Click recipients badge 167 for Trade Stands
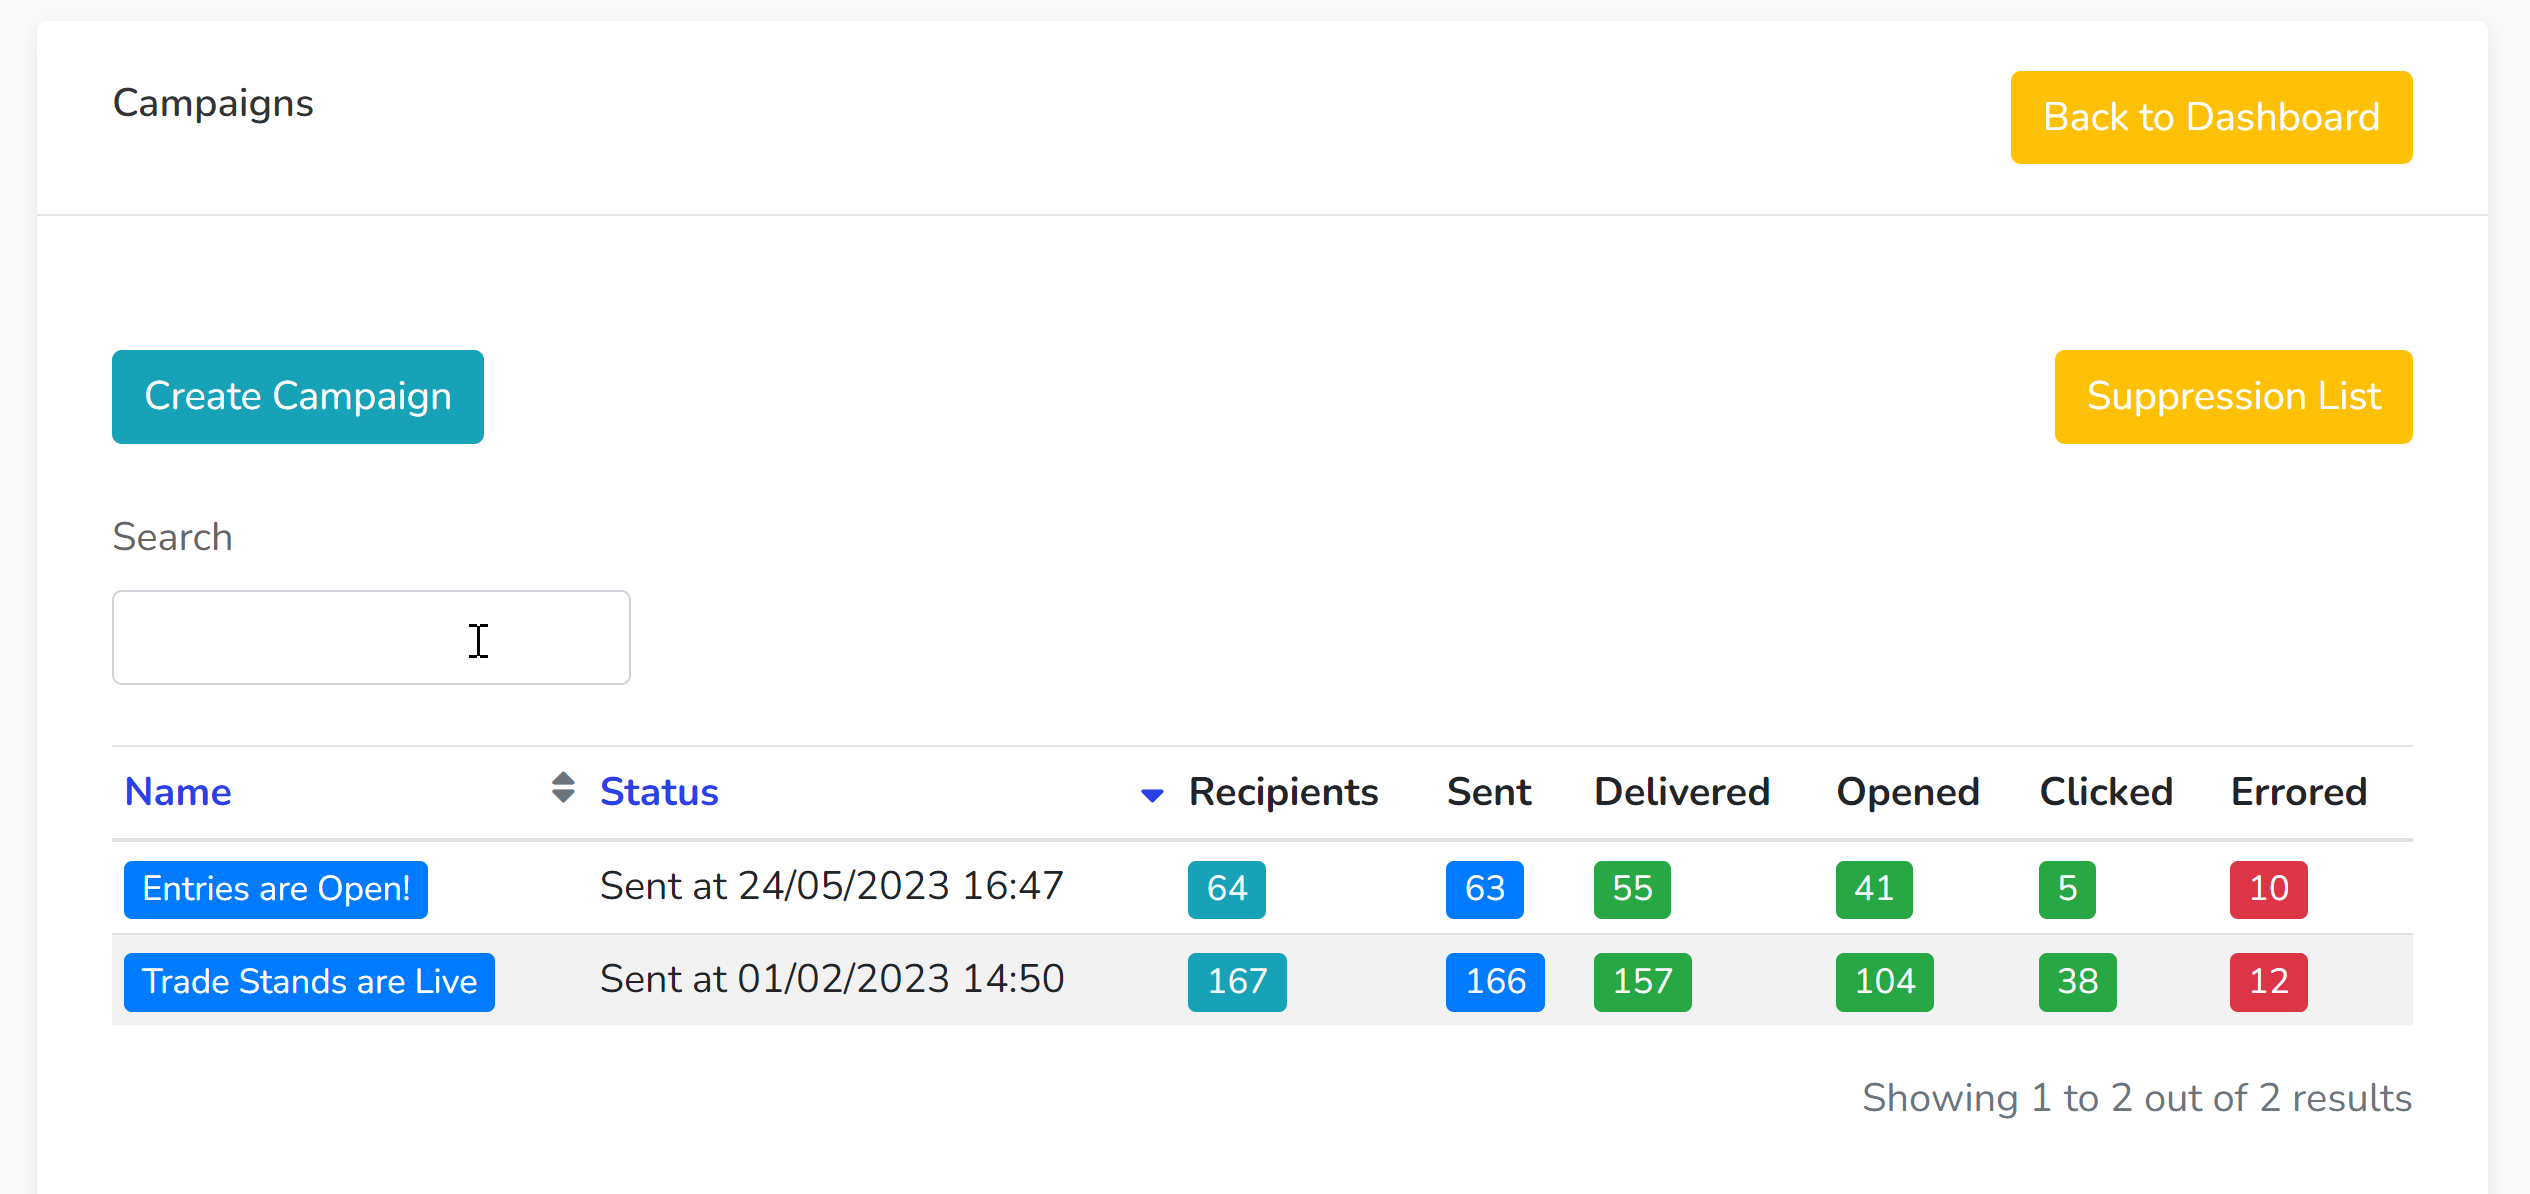 [x=1237, y=982]
